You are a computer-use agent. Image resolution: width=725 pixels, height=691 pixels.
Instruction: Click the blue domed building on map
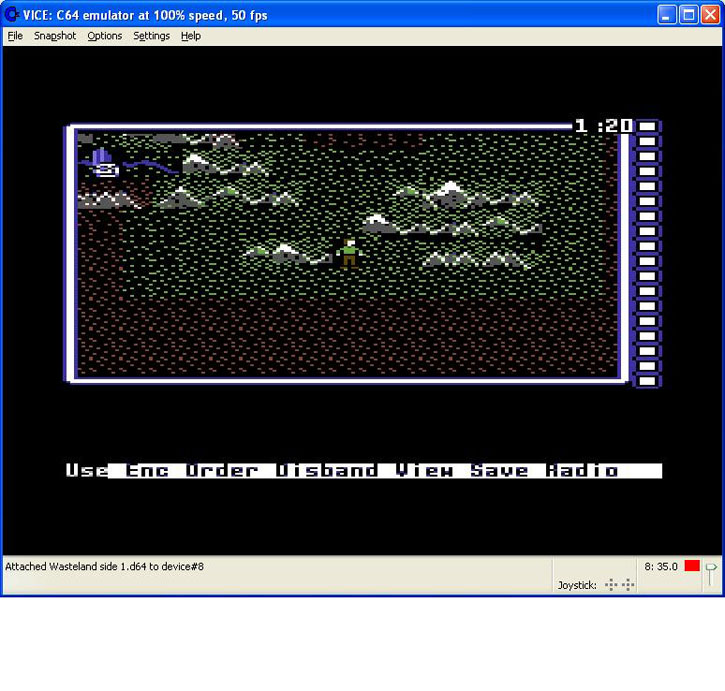click(103, 162)
